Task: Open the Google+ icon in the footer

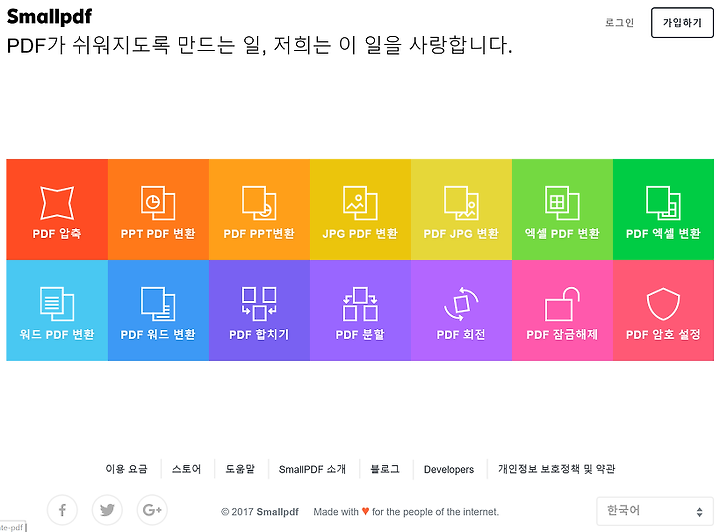Action: click(152, 510)
